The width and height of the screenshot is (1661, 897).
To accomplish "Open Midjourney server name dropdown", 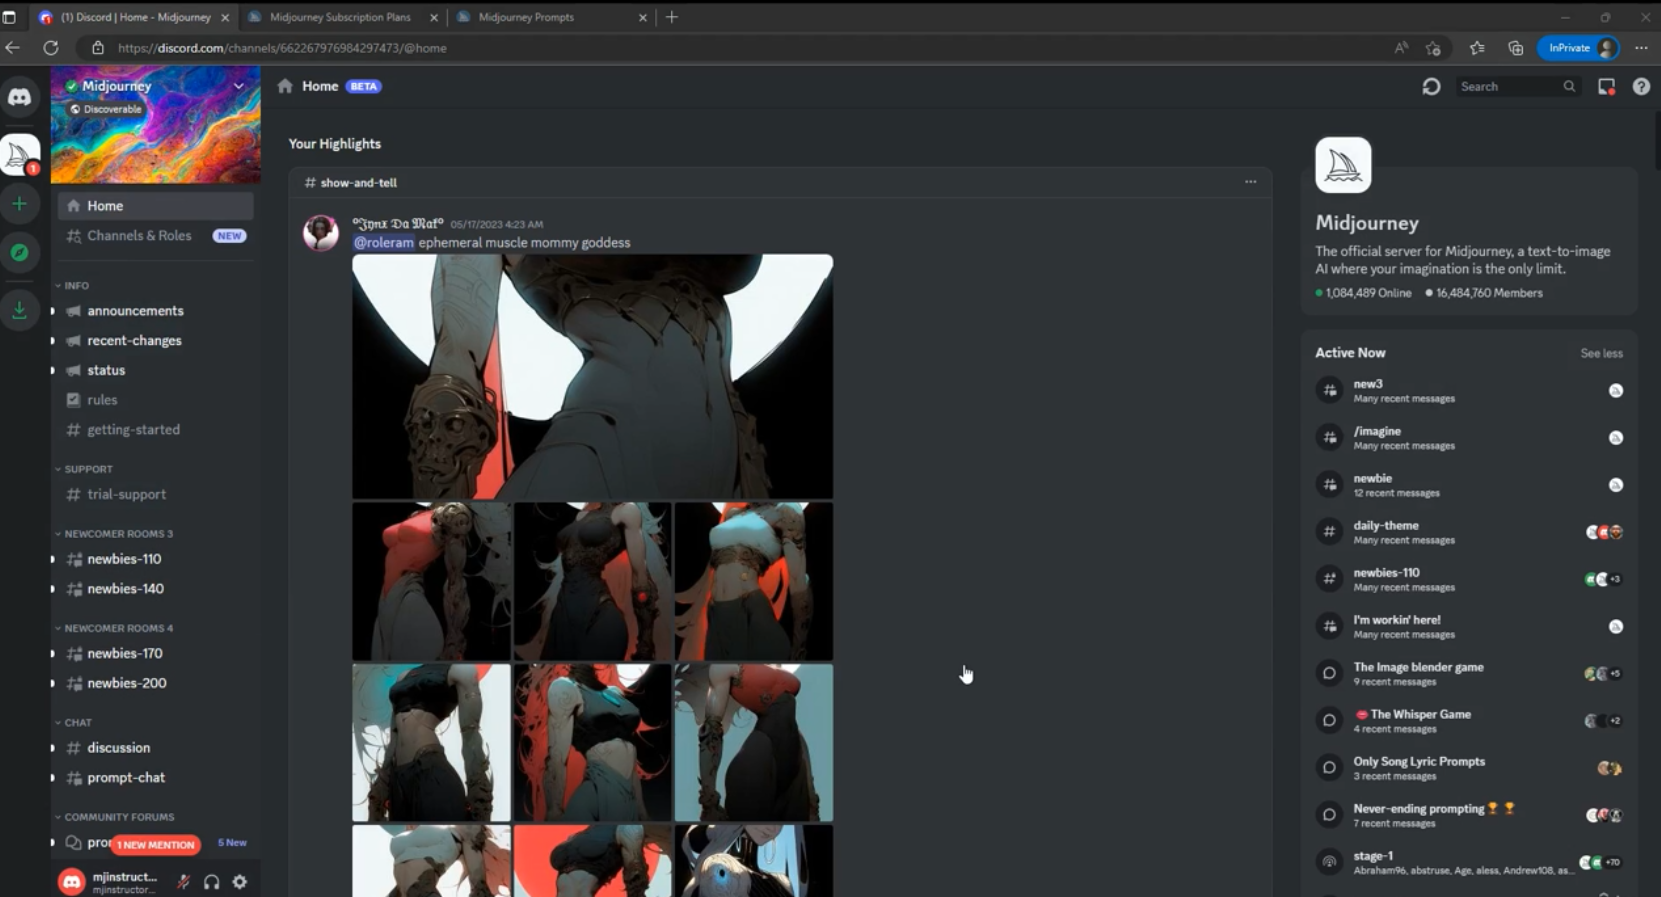I will click(x=239, y=87).
